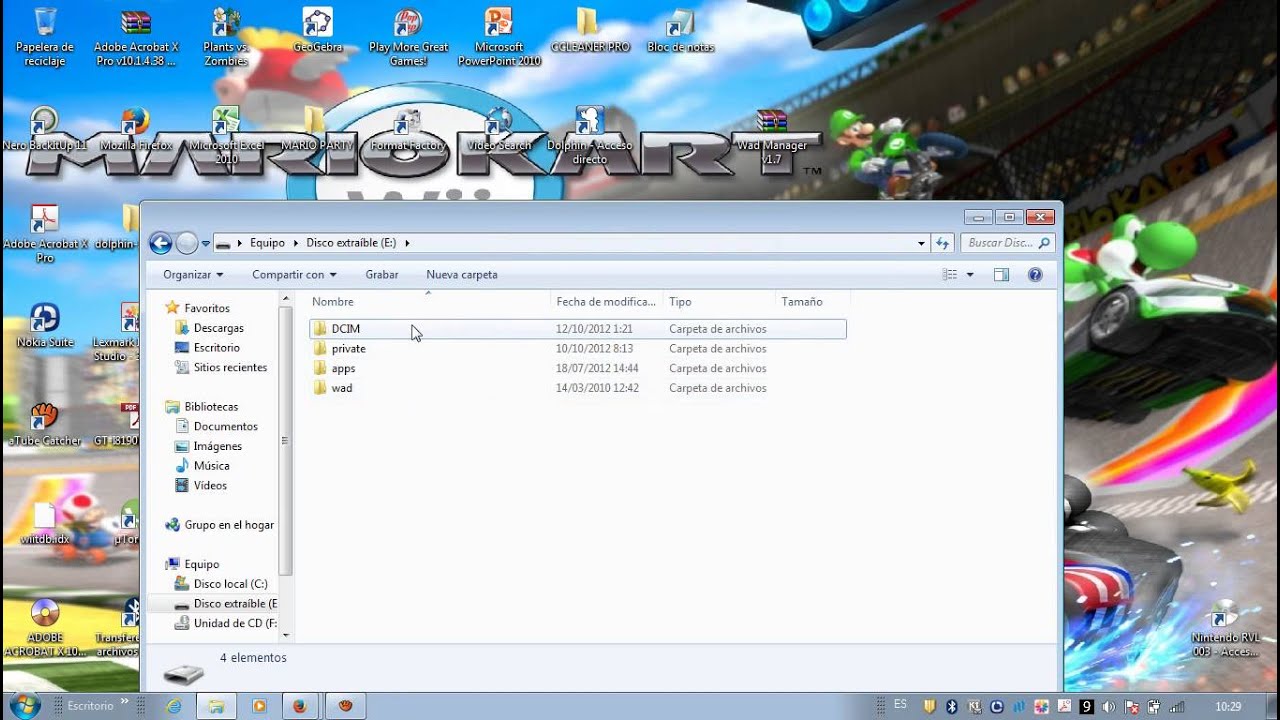Open Internet Explorer from the taskbar

pos(172,705)
